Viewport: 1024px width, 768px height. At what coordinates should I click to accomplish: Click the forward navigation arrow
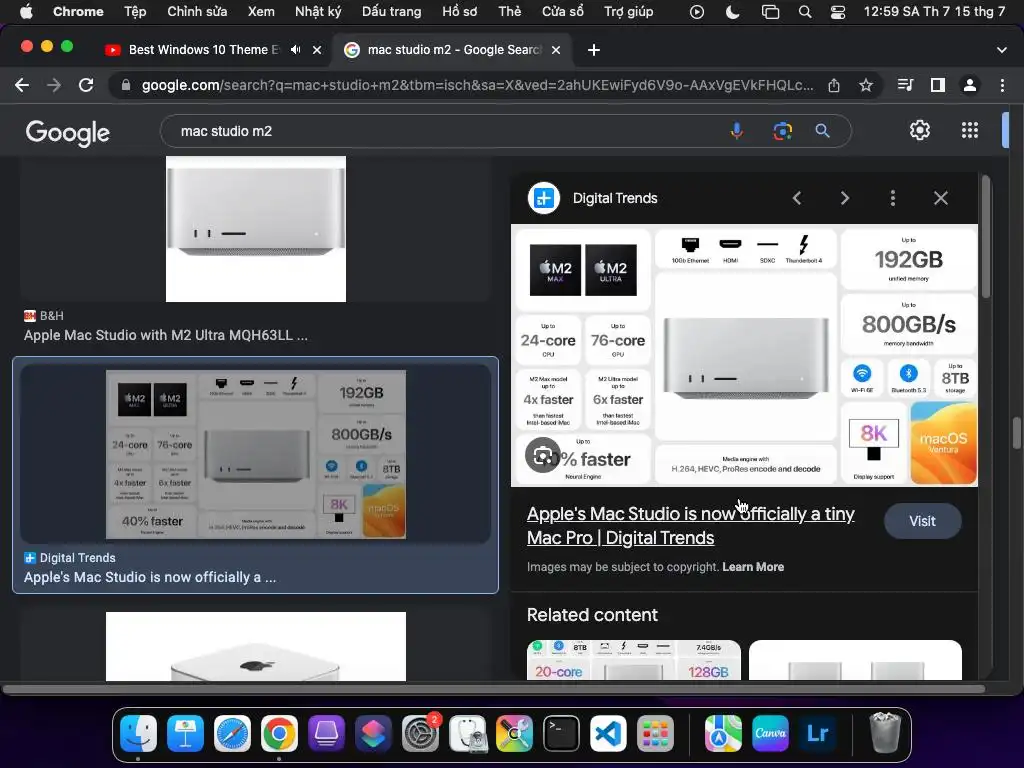click(54, 86)
